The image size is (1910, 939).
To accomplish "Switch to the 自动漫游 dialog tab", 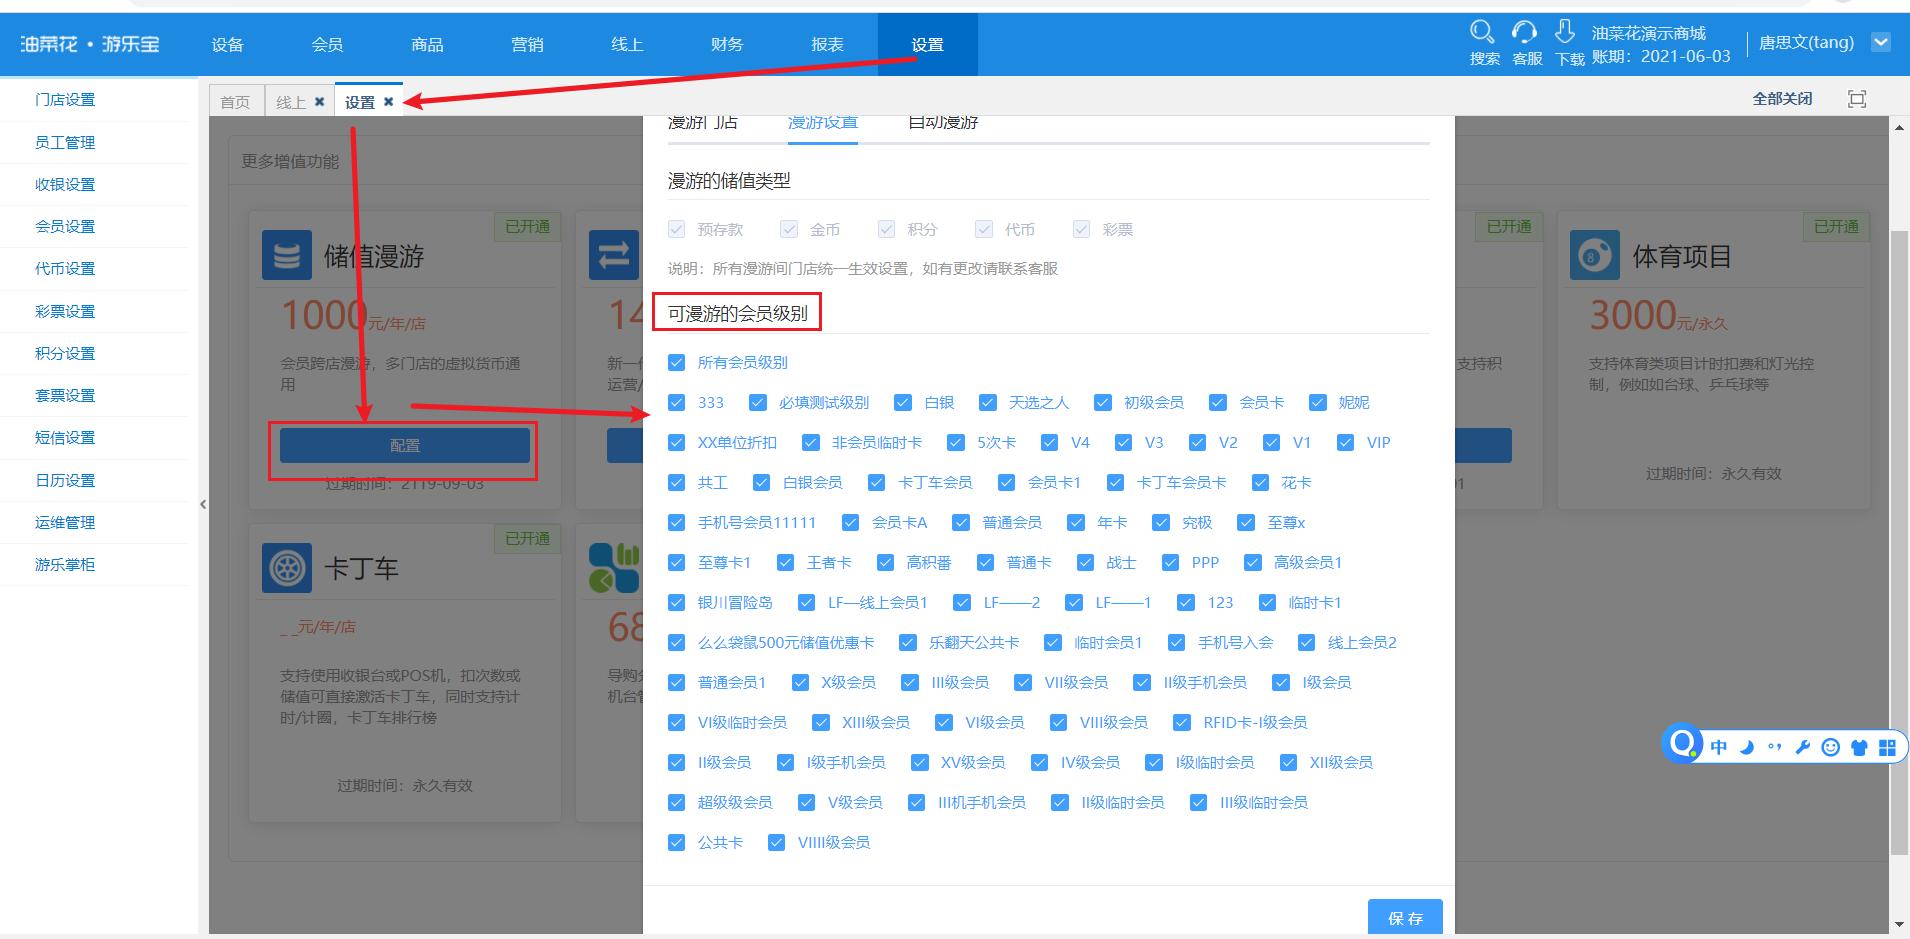I will [x=943, y=123].
